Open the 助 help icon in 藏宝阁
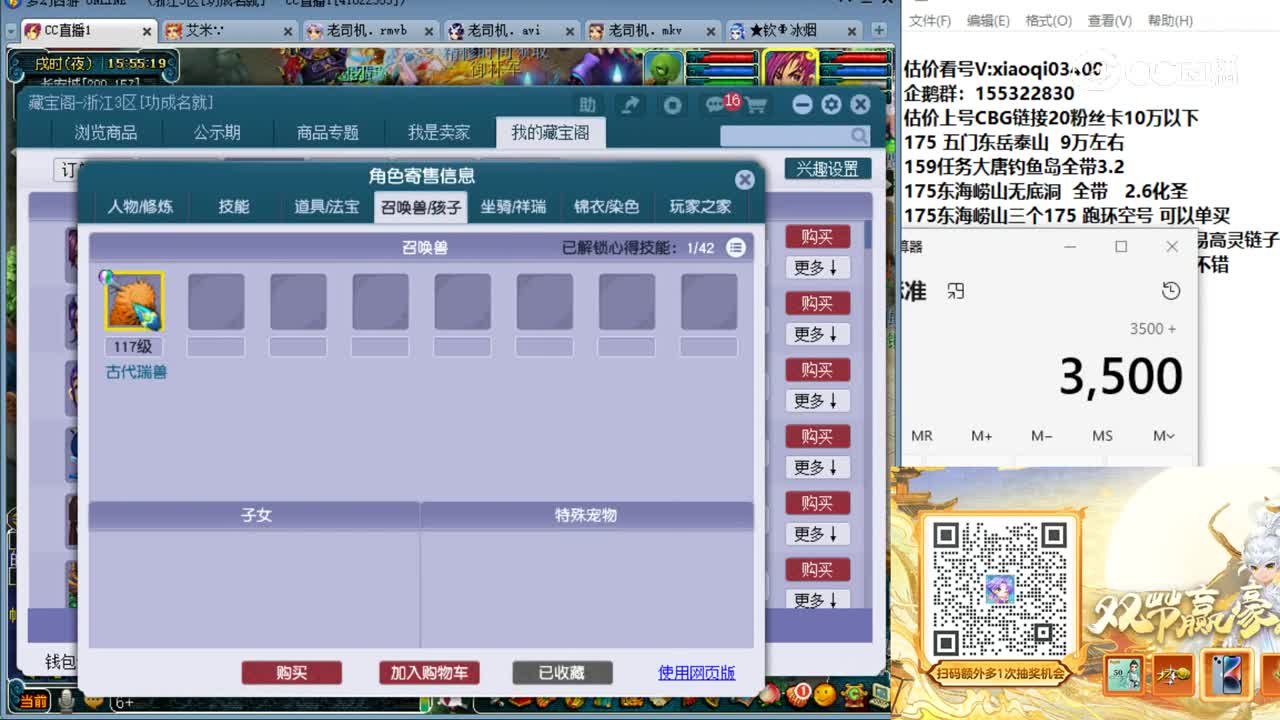The width and height of the screenshot is (1280, 720). point(587,105)
